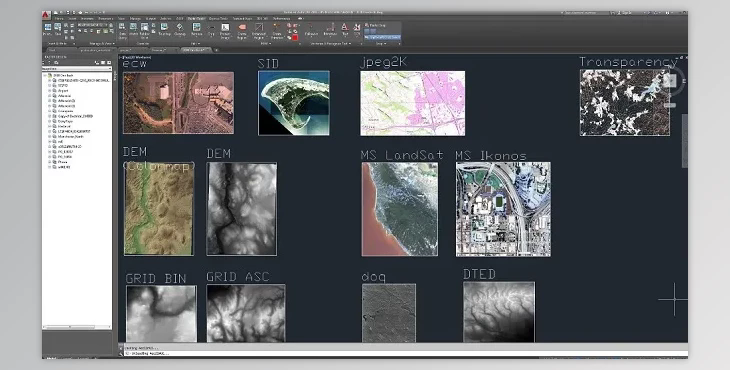
Task: Open the Process Image tool
Action: pos(225,30)
